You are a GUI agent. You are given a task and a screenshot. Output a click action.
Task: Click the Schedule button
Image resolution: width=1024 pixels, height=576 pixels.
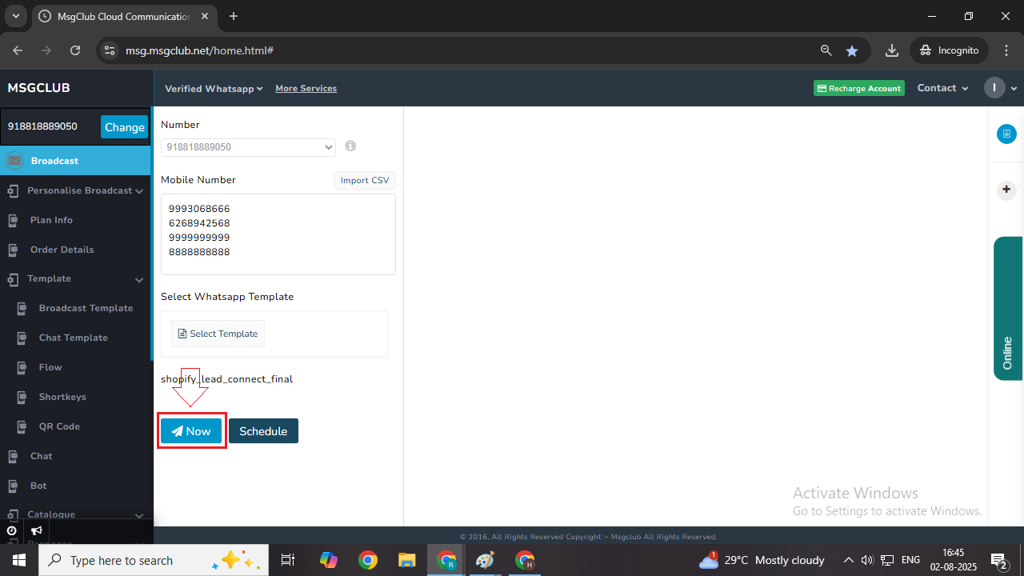tap(263, 431)
